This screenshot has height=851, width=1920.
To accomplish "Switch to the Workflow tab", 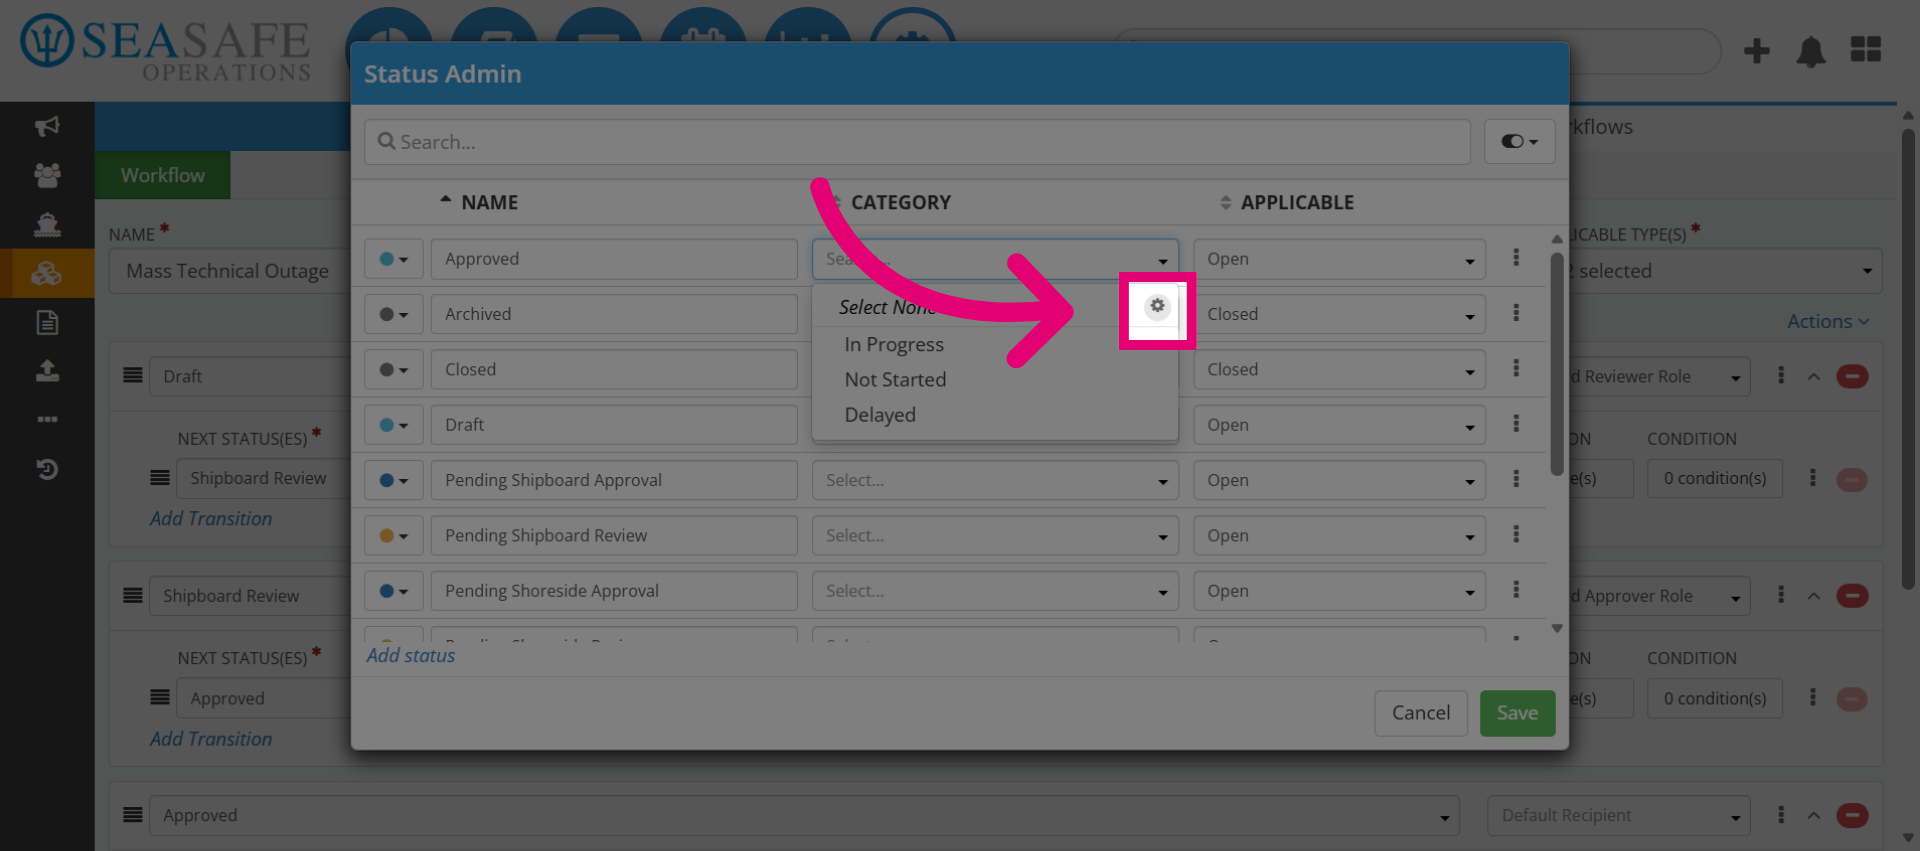I will click(163, 175).
